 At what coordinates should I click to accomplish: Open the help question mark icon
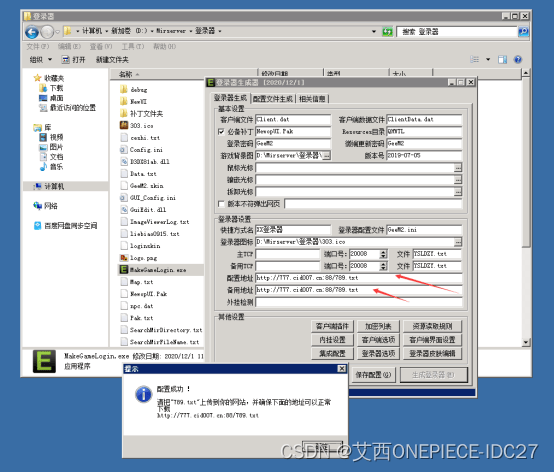coord(518,60)
